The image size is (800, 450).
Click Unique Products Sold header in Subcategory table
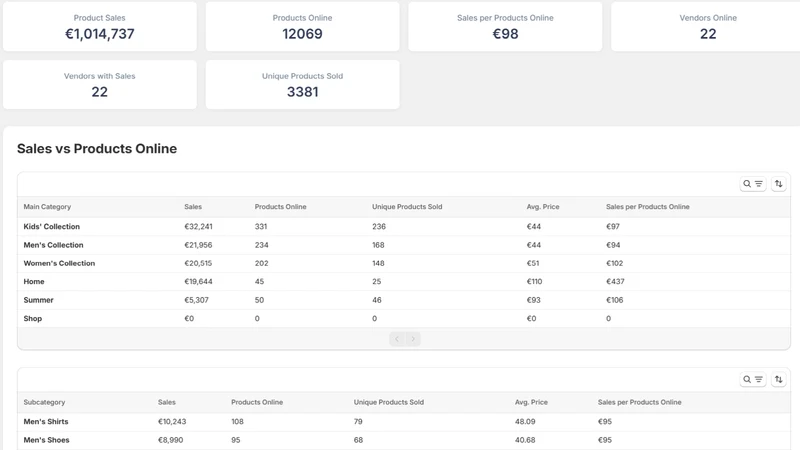point(388,402)
